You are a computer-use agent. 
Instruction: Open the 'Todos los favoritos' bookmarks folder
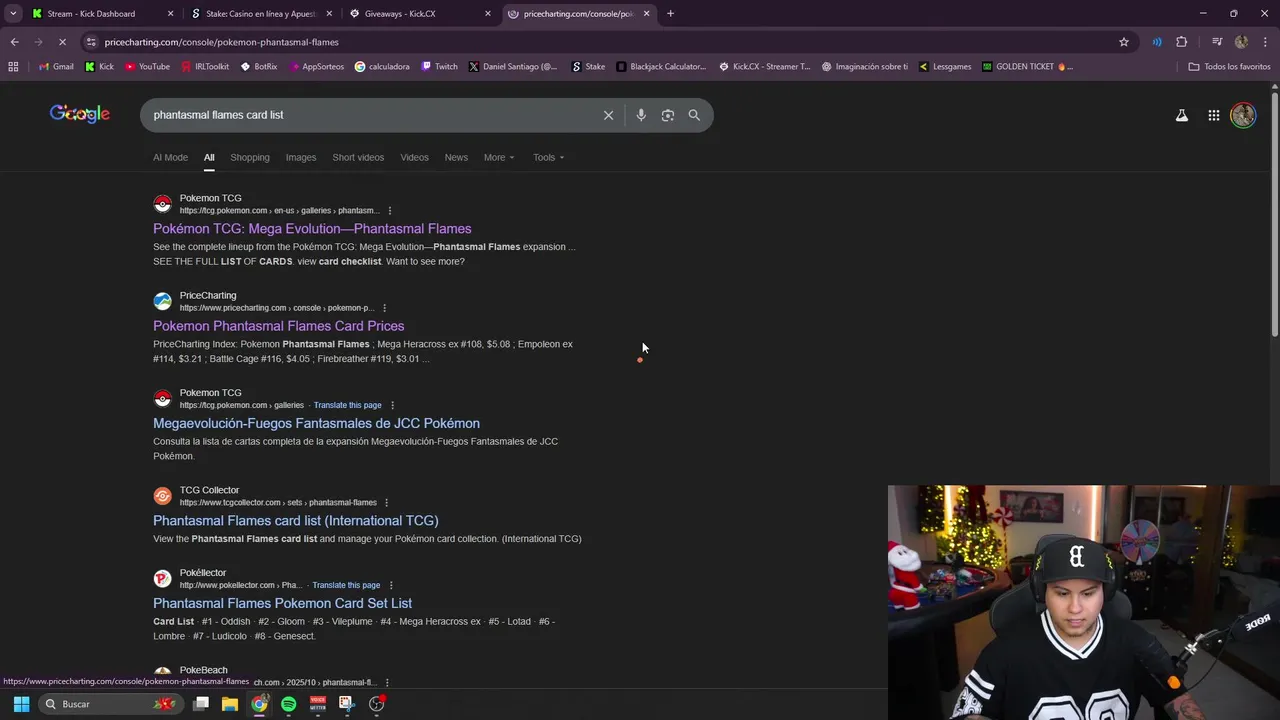[1229, 67]
